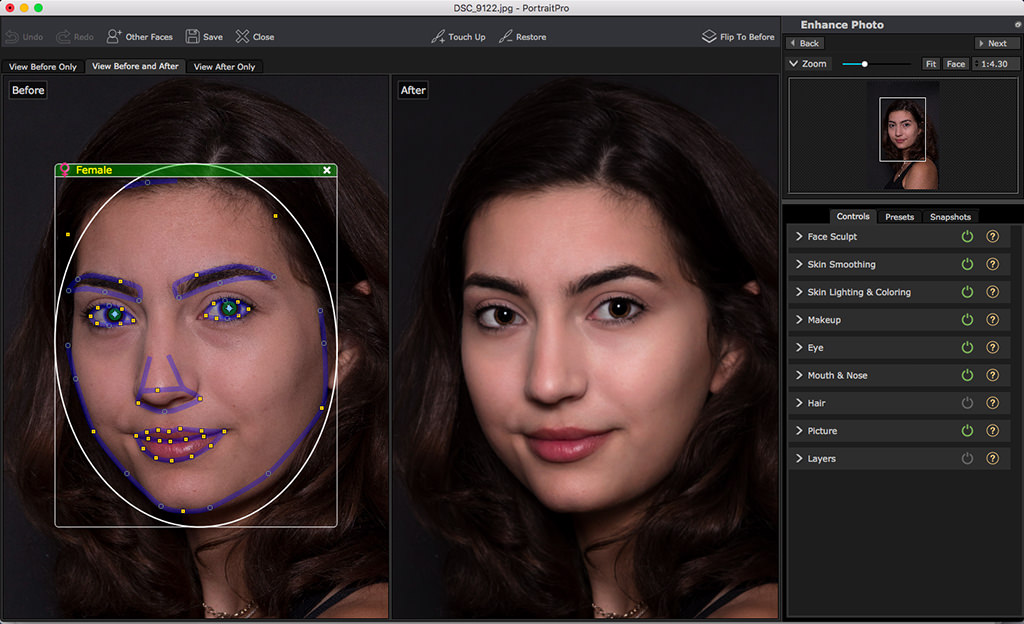The width and height of the screenshot is (1024, 624).
Task: Toggle Skin Smoothing power button
Action: pos(967,264)
